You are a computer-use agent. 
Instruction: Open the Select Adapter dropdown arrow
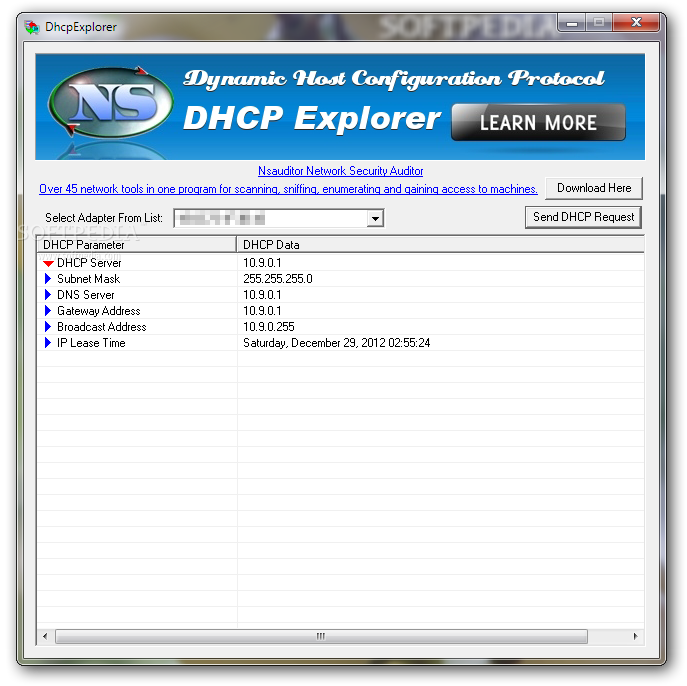[375, 218]
